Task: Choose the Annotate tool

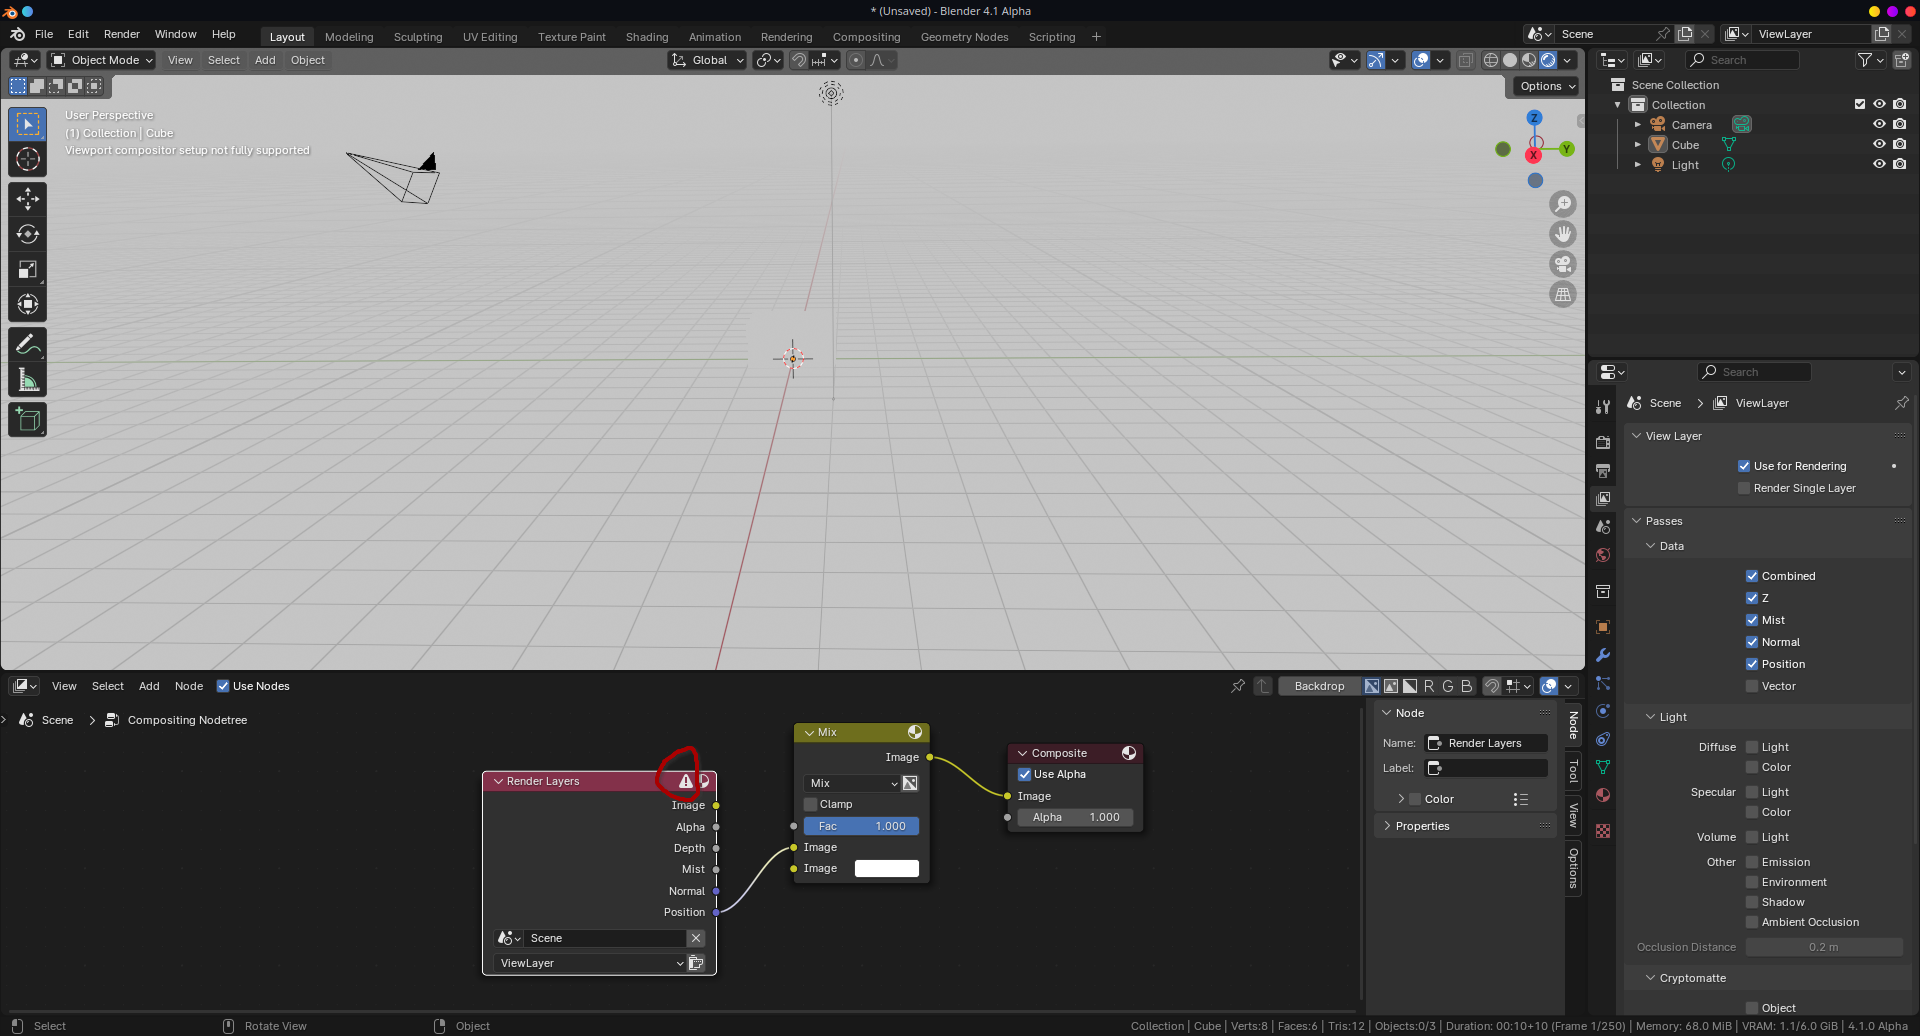Action: point(28,345)
